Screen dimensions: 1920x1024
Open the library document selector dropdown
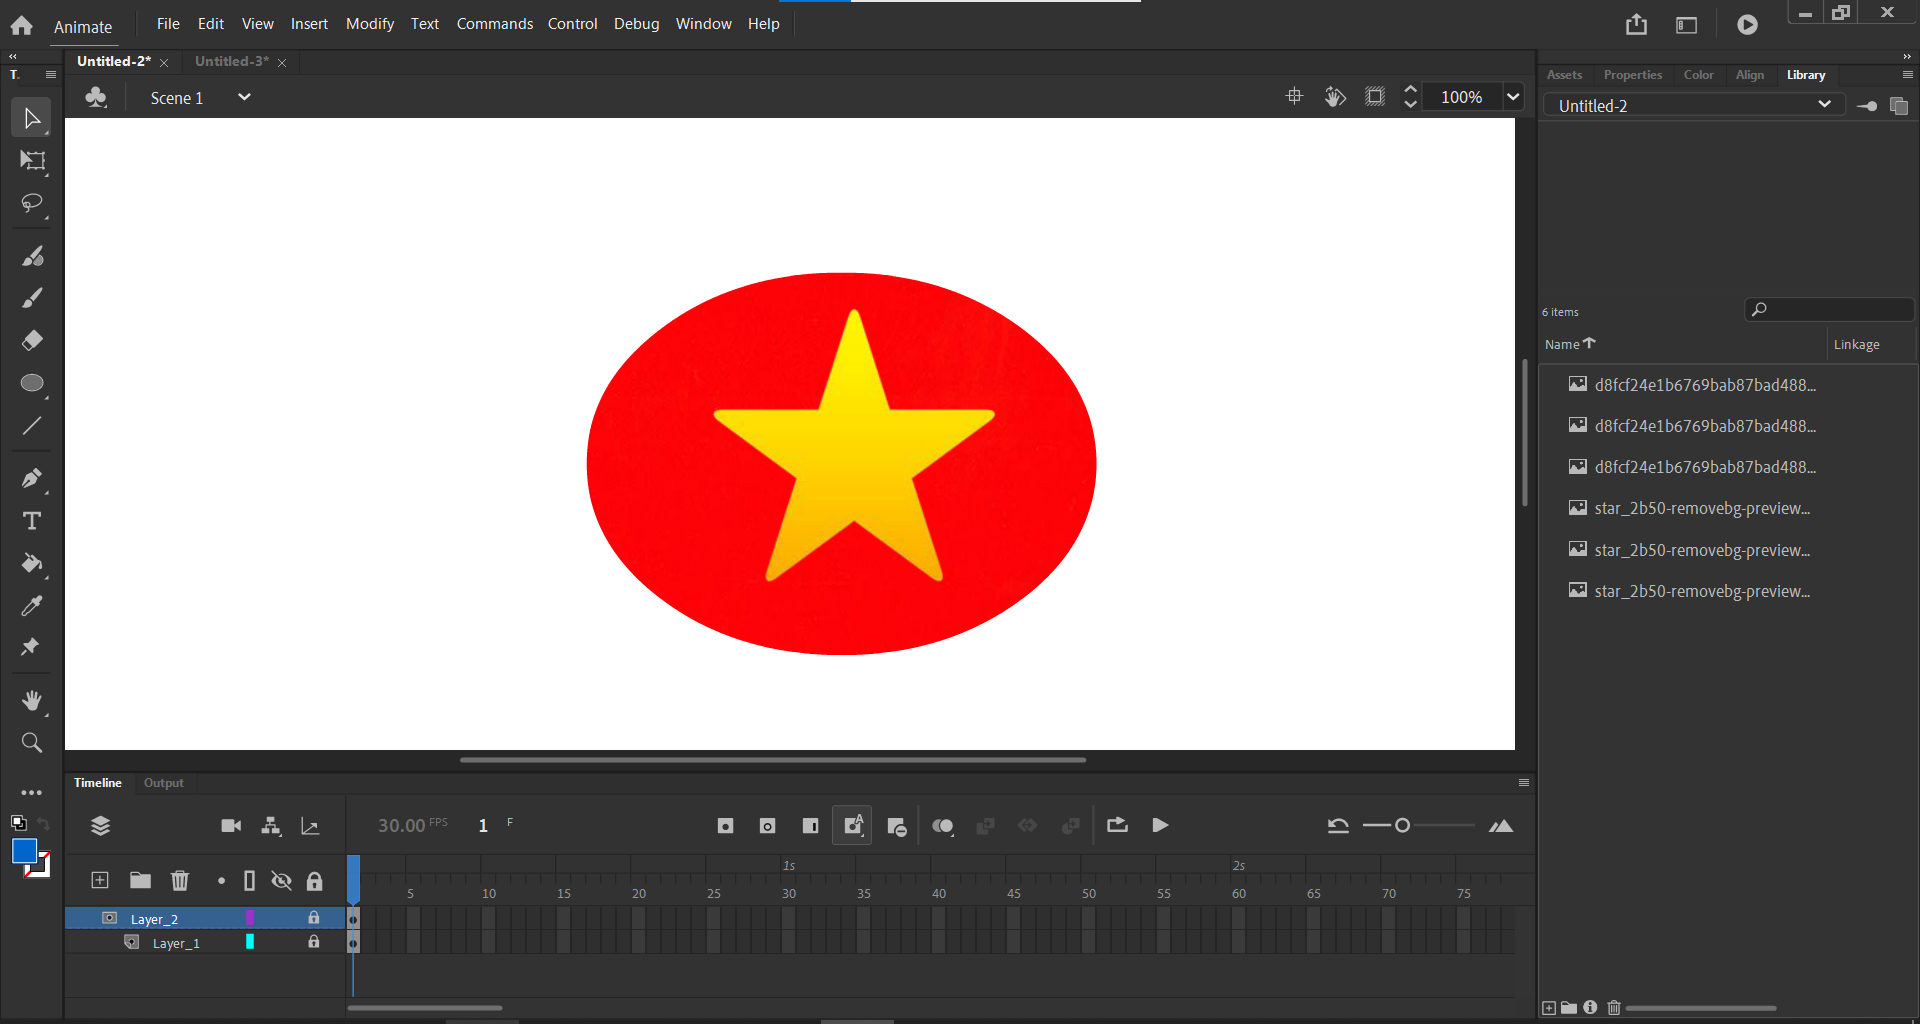click(x=1827, y=104)
